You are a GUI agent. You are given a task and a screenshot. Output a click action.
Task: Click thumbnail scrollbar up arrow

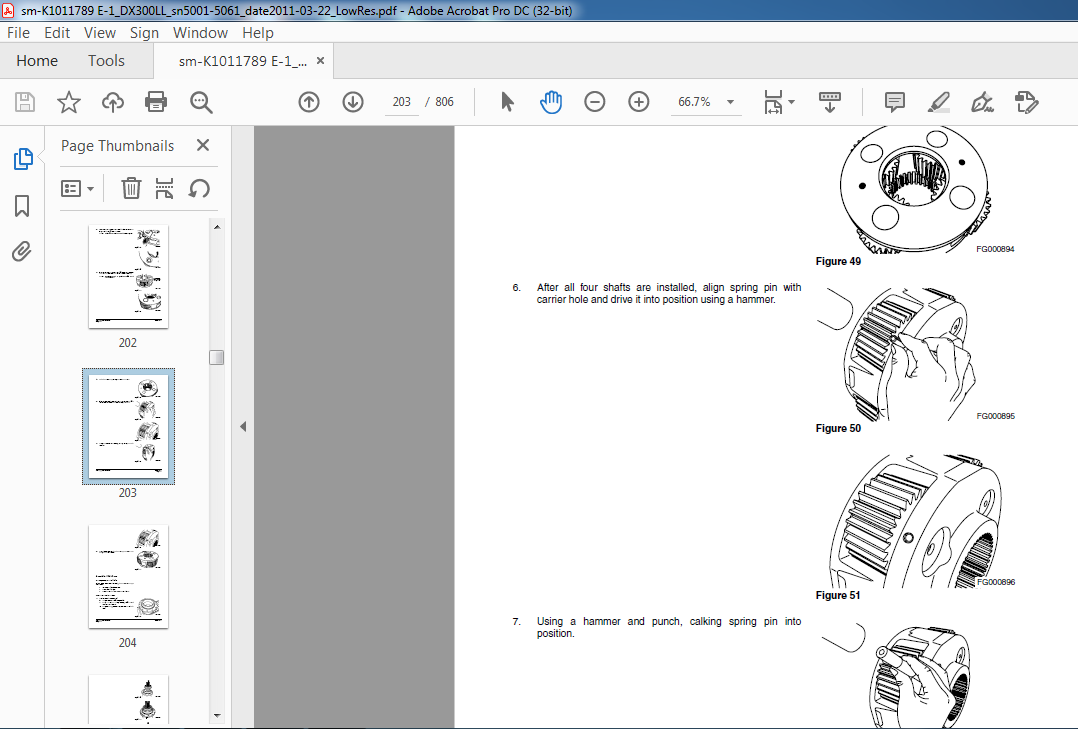(x=217, y=227)
